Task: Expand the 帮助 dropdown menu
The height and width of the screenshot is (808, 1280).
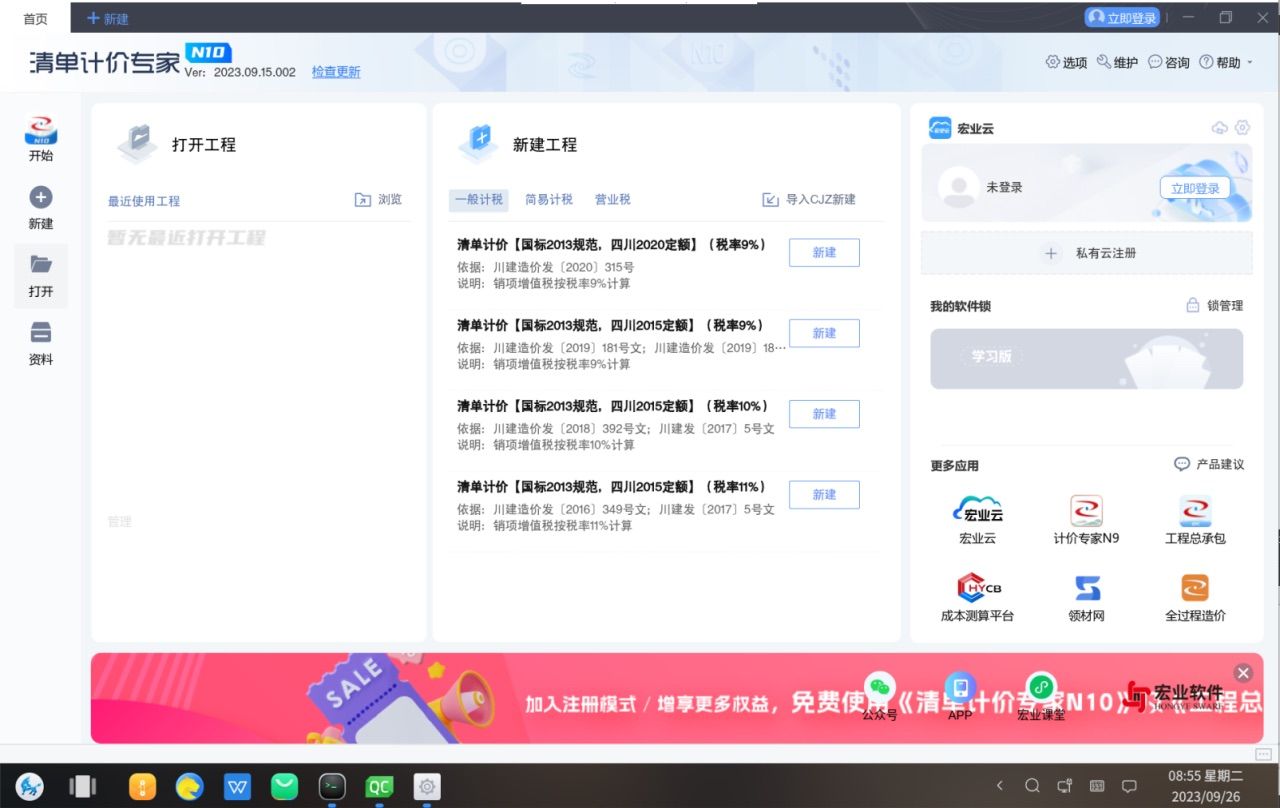Action: (x=1225, y=62)
